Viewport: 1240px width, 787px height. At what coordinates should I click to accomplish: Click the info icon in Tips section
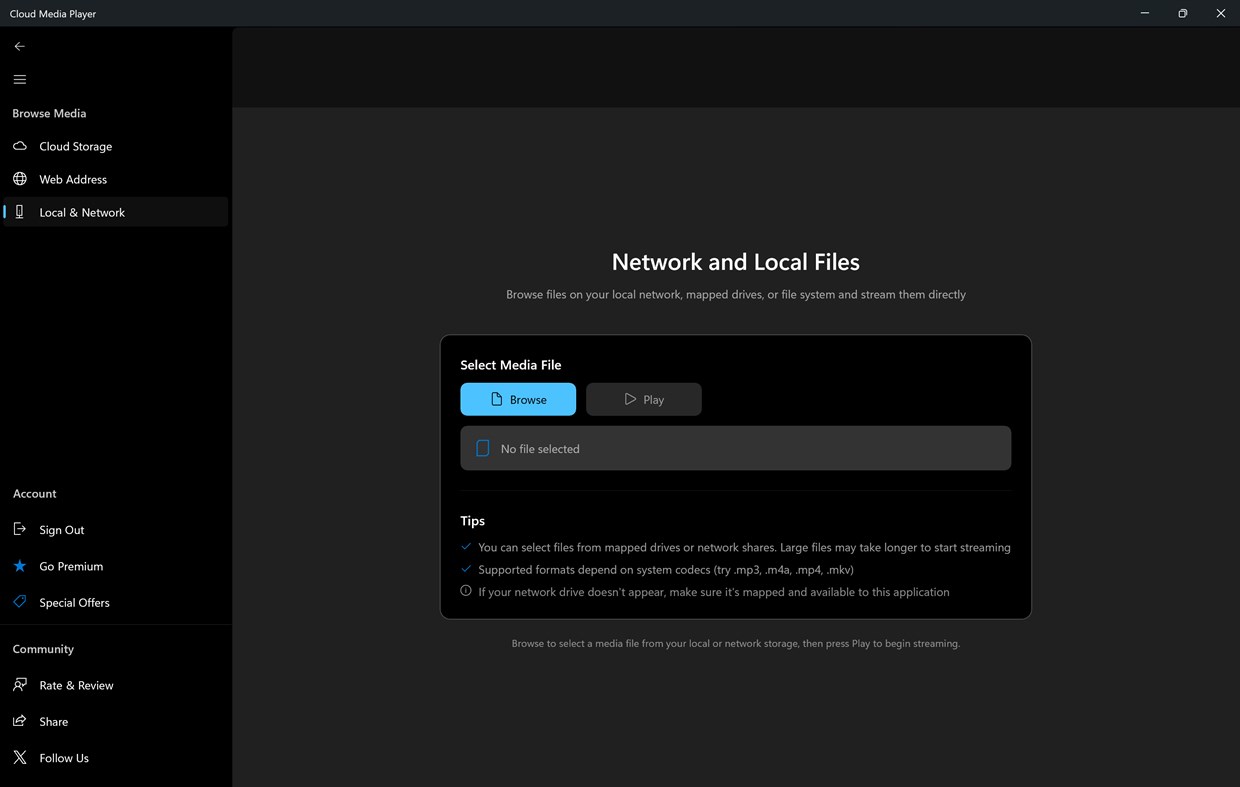tap(465, 590)
